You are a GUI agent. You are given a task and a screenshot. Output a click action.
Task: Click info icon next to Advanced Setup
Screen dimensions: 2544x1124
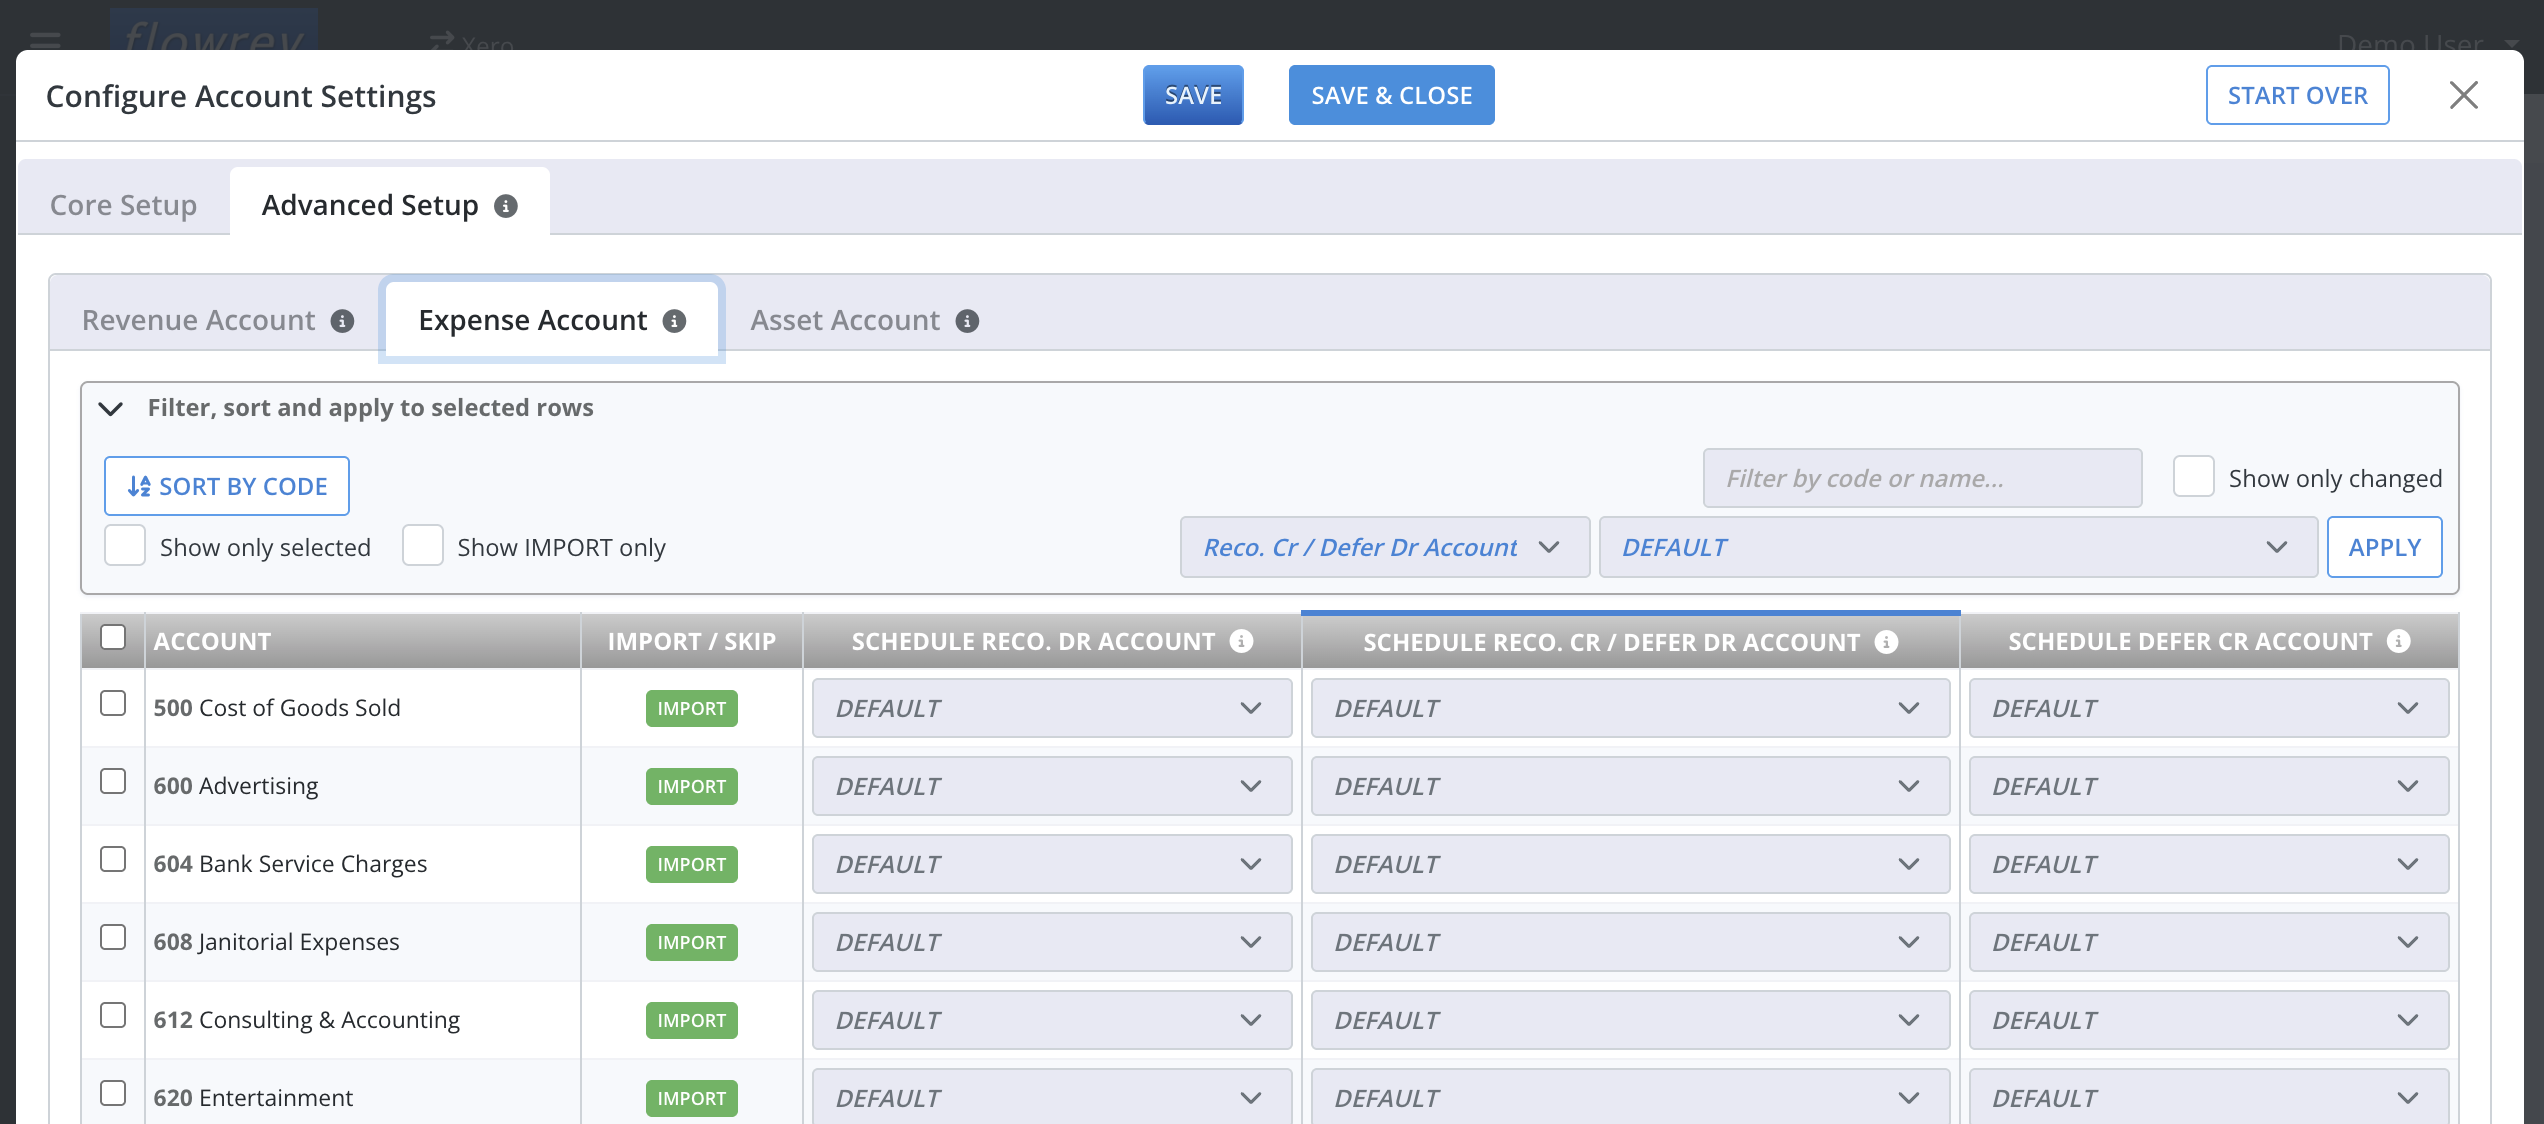point(506,206)
